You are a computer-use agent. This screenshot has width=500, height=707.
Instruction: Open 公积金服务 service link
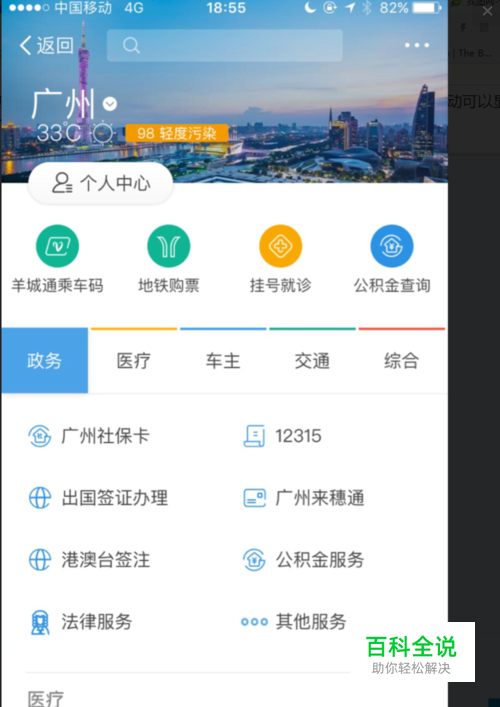click(x=320, y=560)
